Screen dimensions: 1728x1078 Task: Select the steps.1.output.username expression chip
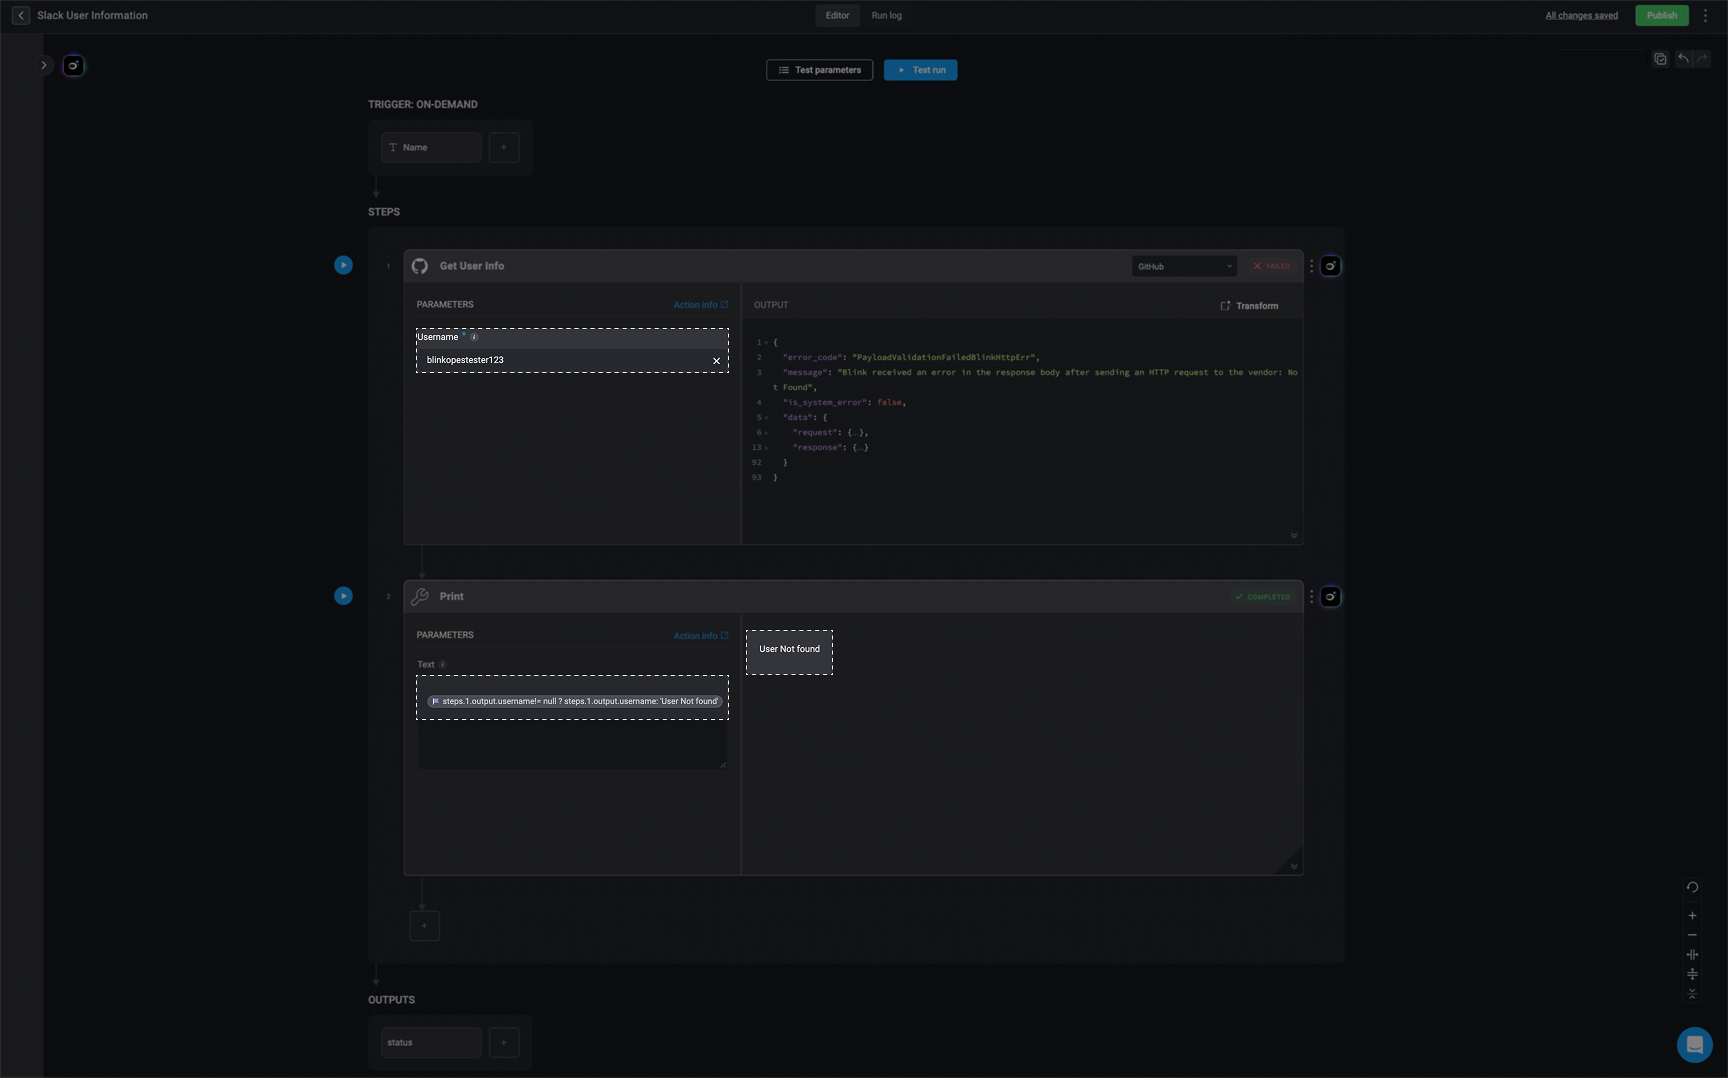tap(575, 701)
